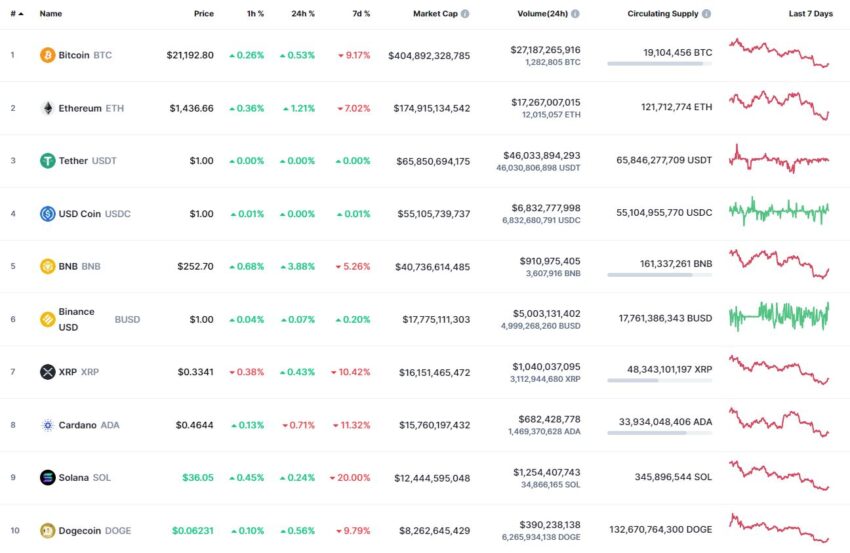Open Ethereum's last 7 days sparkline chart
This screenshot has height=553, width=850.
tap(780, 105)
